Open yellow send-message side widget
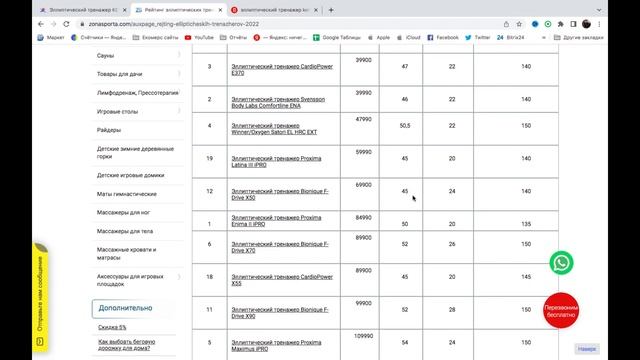The image size is (640, 360). 40,298
